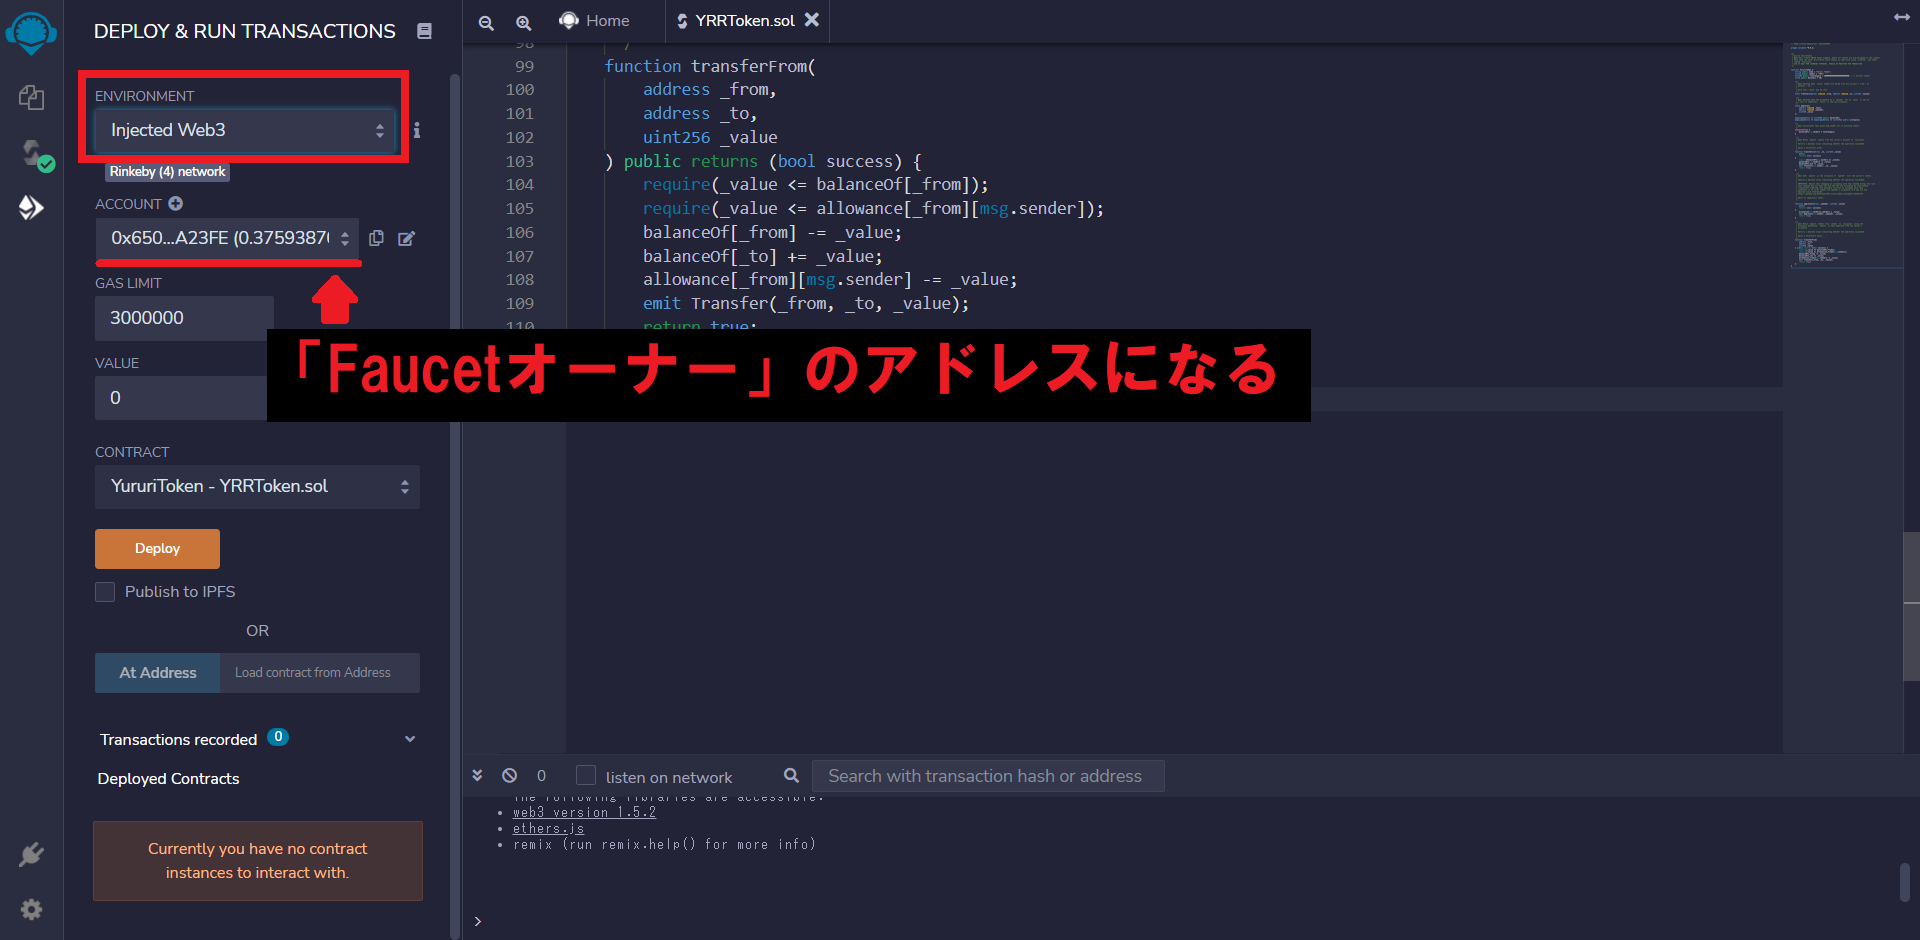Viewport: 1920px width, 940px height.
Task: Close the YRRToken.sol tab
Action: [812, 20]
